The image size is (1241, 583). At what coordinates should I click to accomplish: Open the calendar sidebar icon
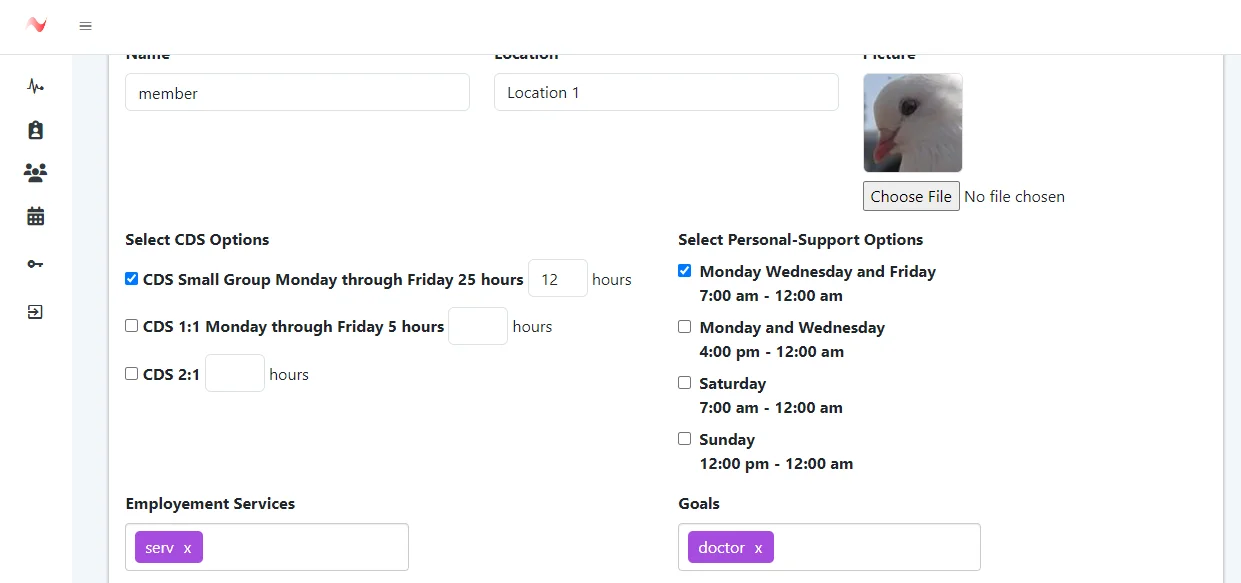[x=36, y=216]
